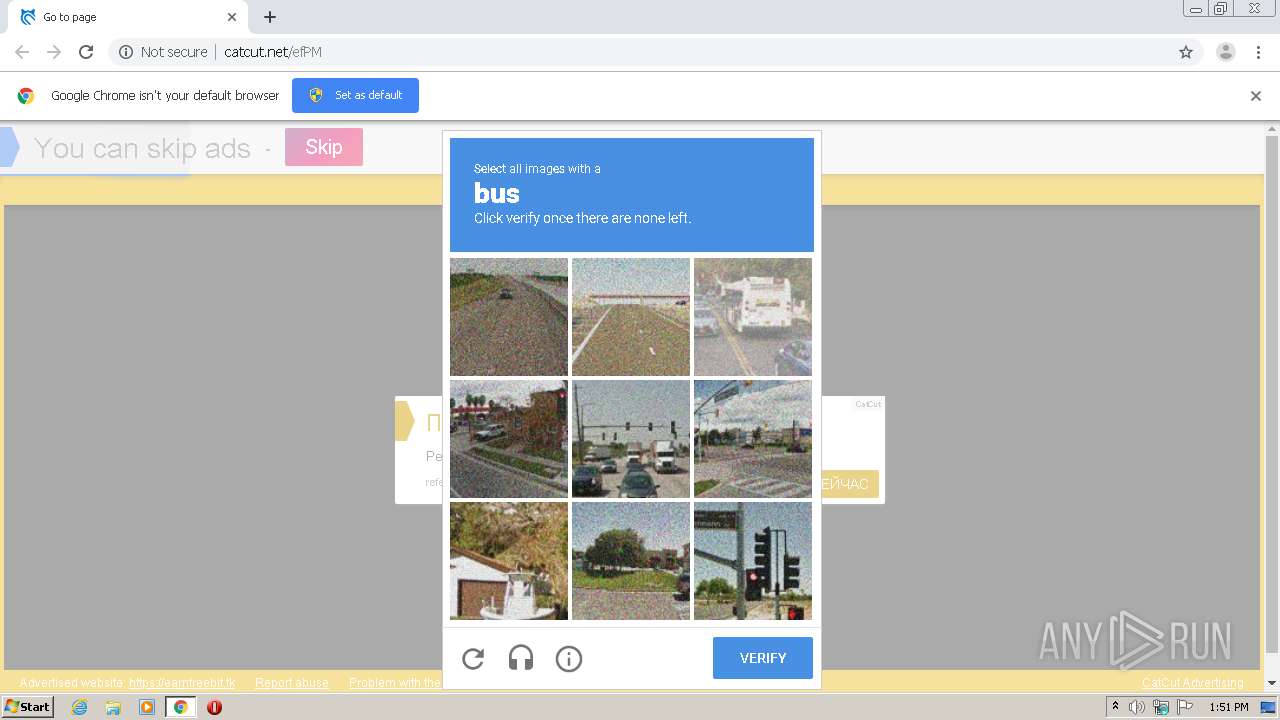The height and width of the screenshot is (720, 1280).
Task: Switch to Chrome taskbar button
Action: tap(180, 707)
